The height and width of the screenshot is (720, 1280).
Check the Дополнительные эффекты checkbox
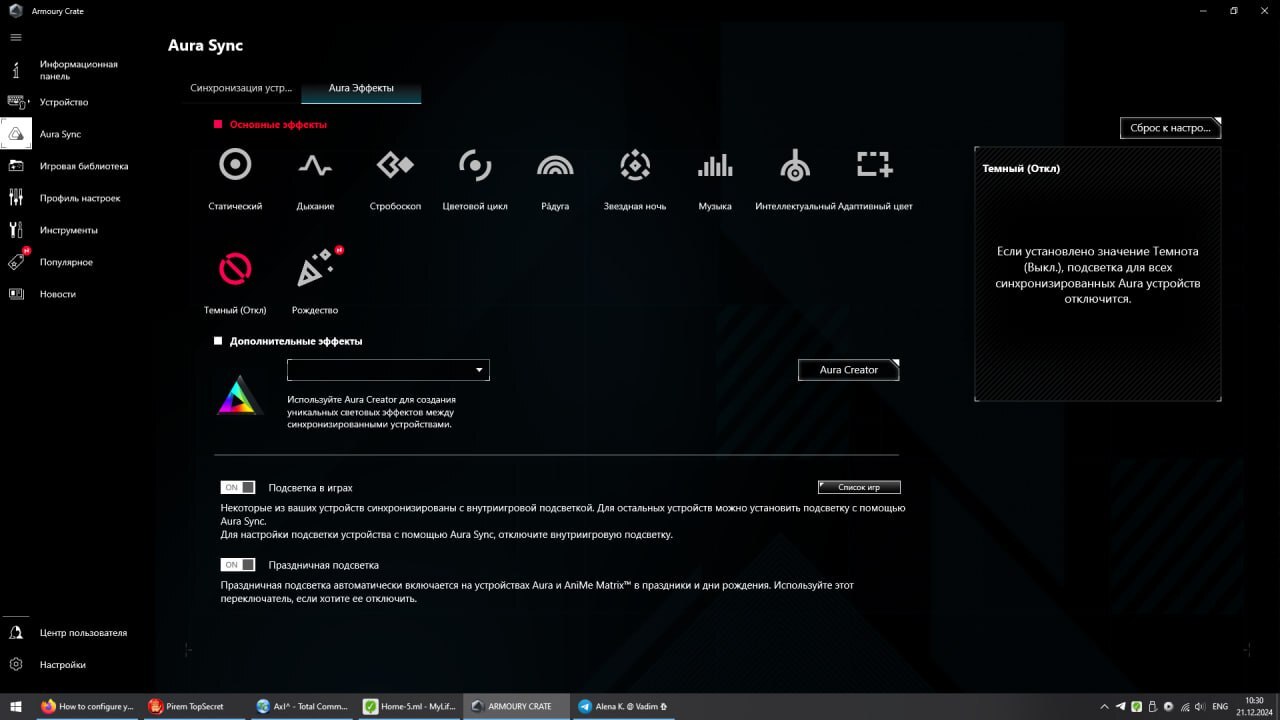pos(218,341)
